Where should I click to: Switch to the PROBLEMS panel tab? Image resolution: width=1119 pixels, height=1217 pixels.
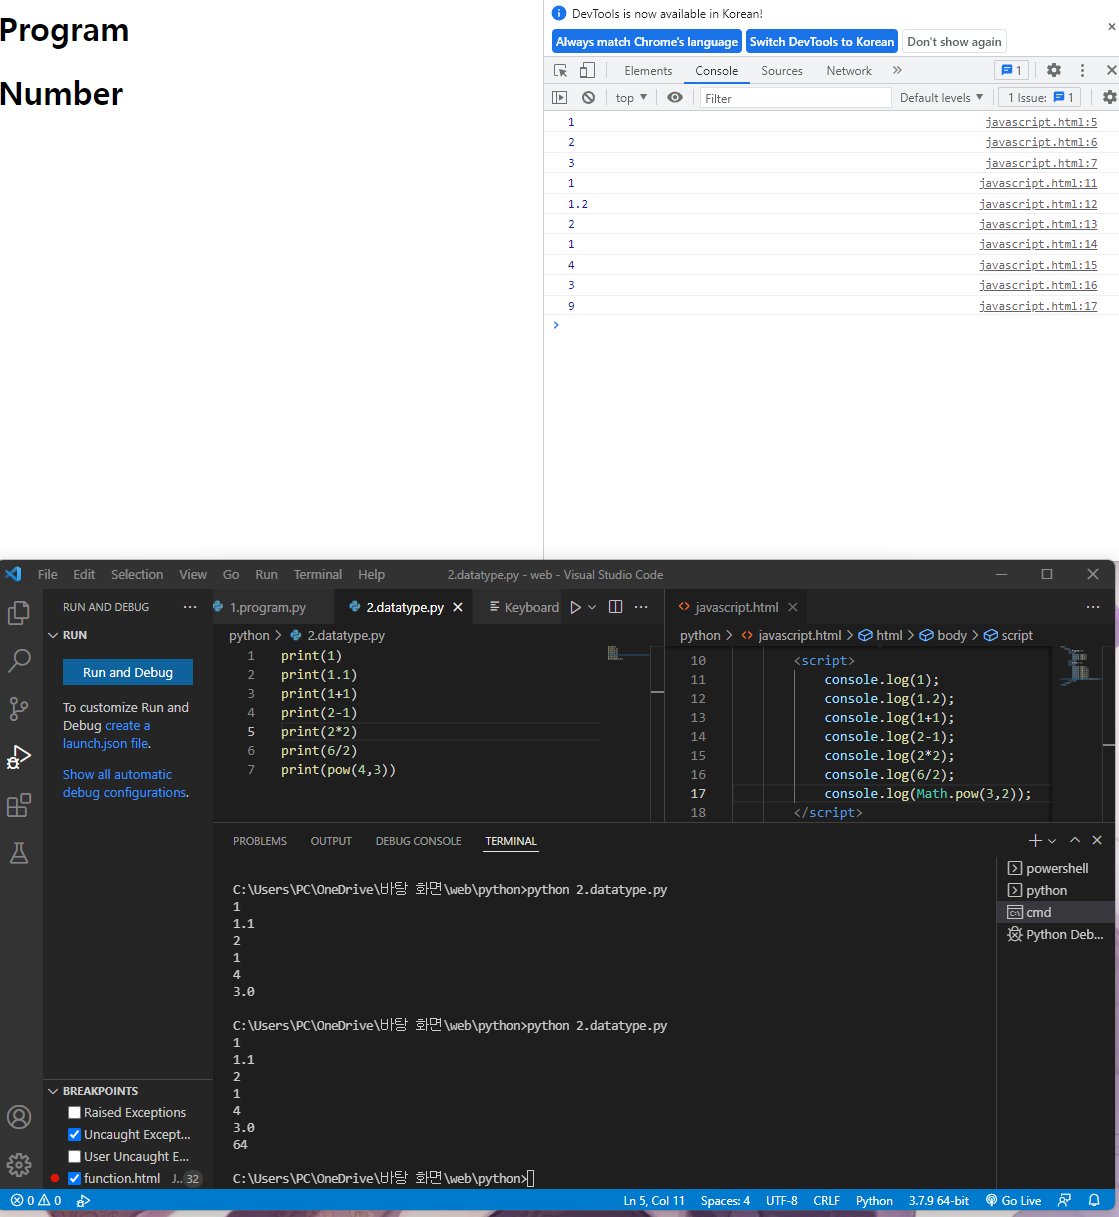(260, 841)
